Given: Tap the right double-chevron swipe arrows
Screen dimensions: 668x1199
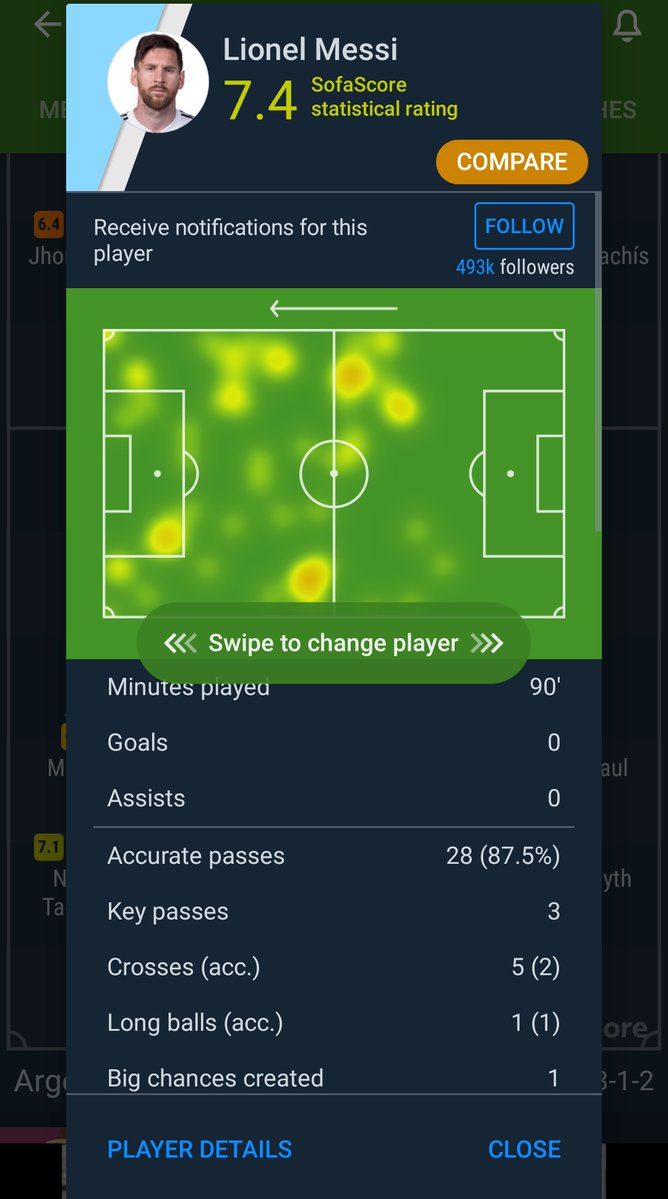Looking at the screenshot, I should click(486, 643).
